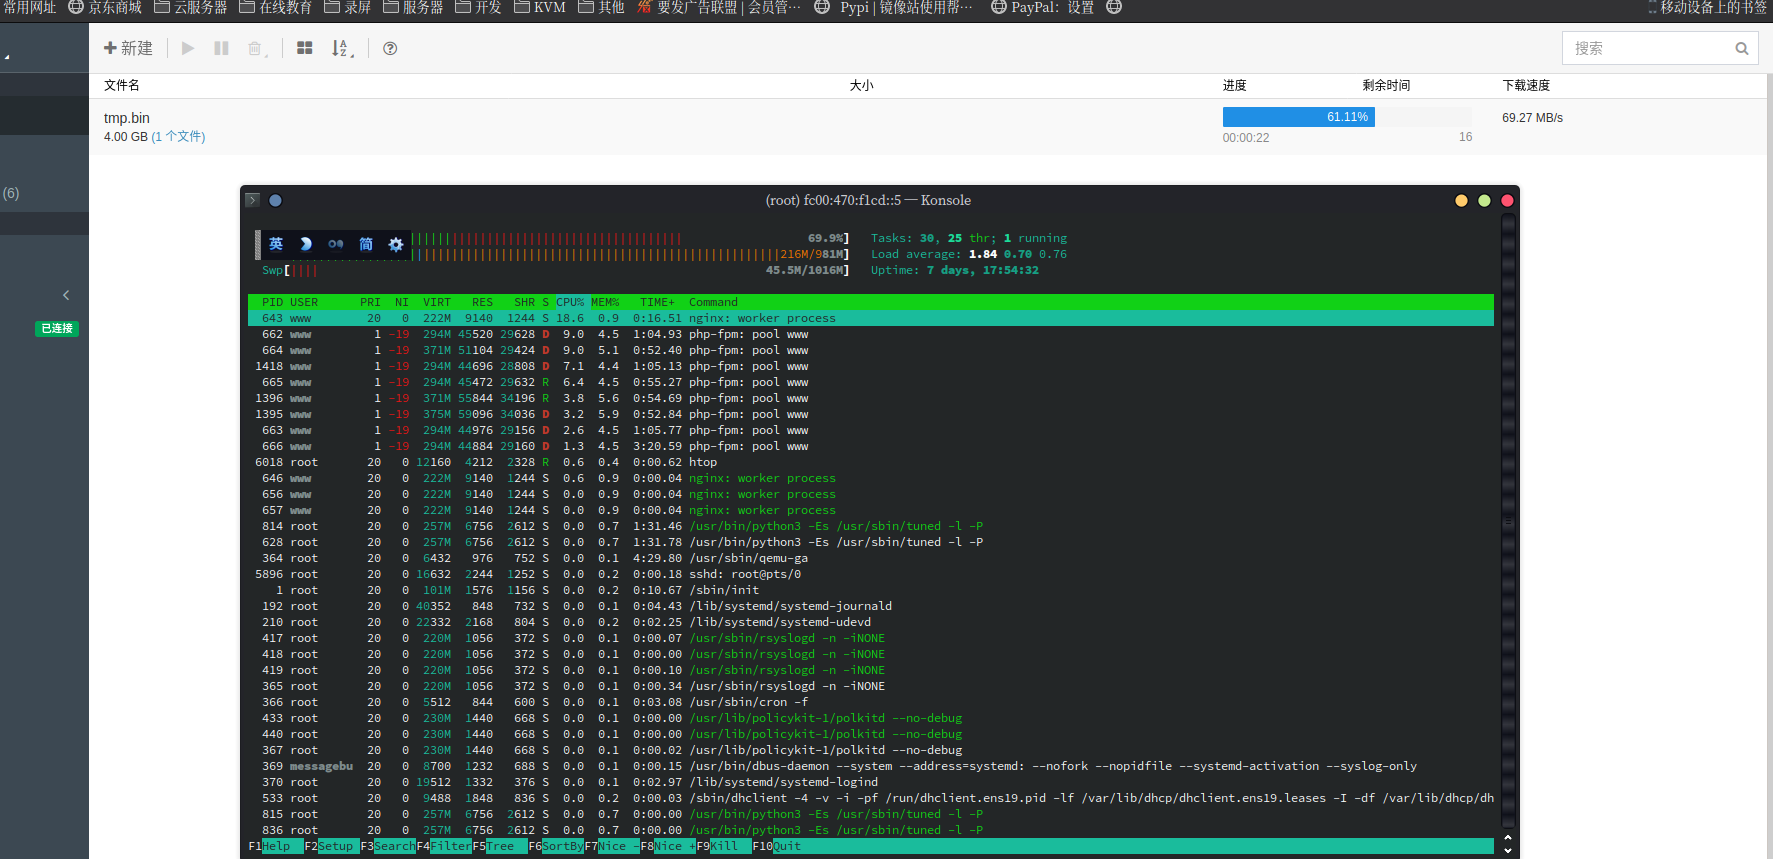Click F10 Quit in htop footer
Screen dimensions: 1773x859
777,846
